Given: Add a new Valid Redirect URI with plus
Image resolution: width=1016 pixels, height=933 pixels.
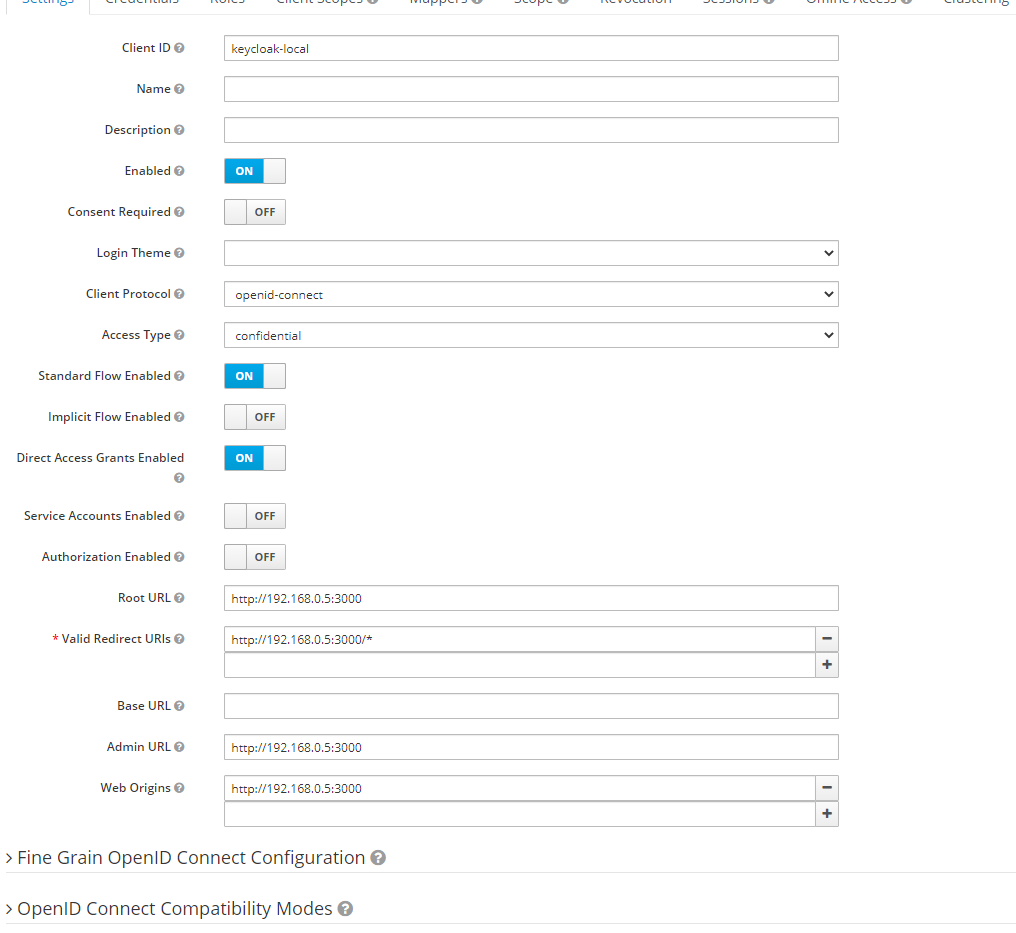Looking at the screenshot, I should tap(827, 665).
